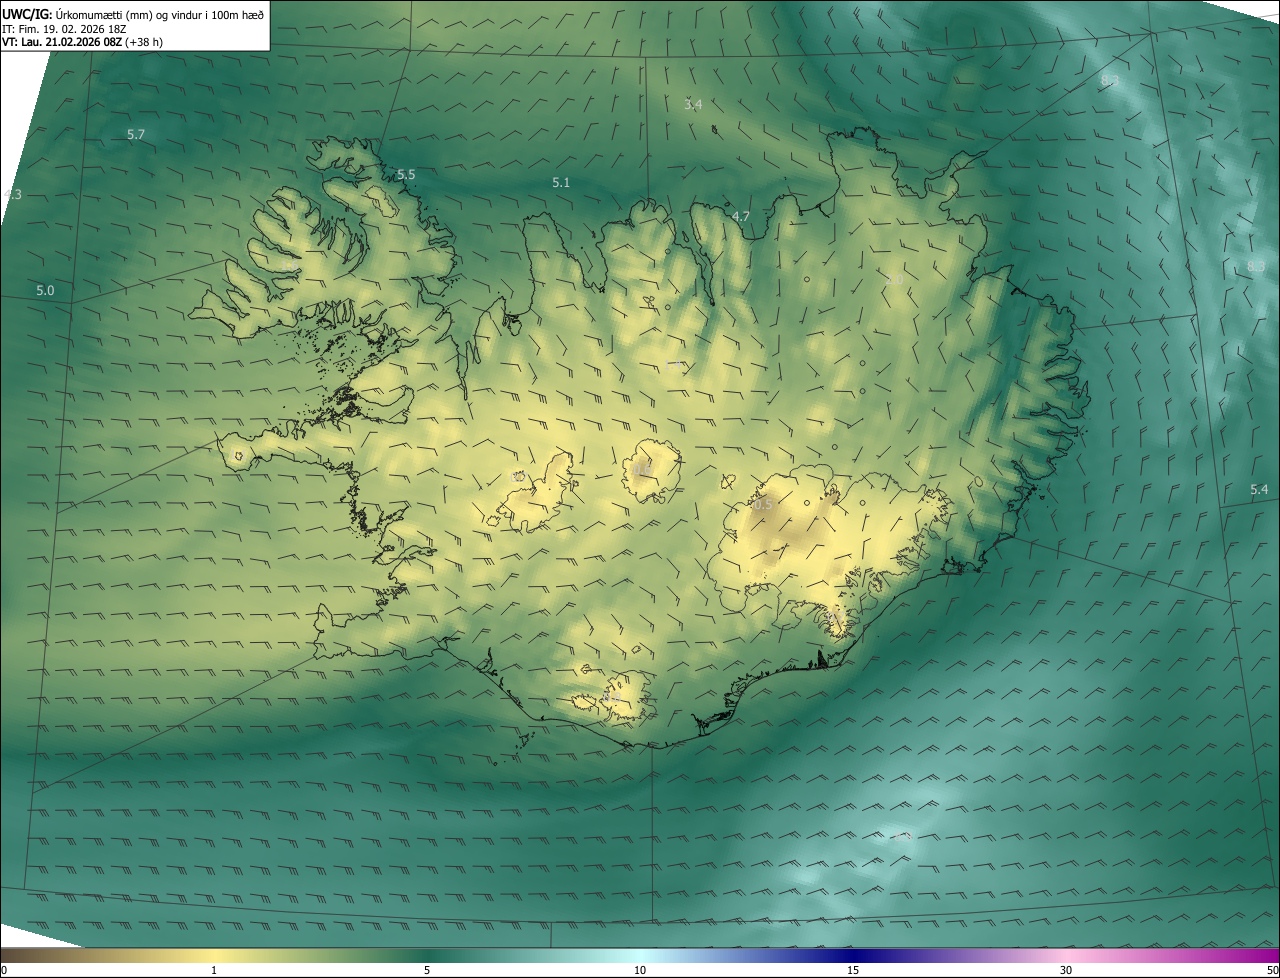Screen dimensions: 1280x978
Task: Click the '1' tick label on the colorbar
Action: (214, 970)
